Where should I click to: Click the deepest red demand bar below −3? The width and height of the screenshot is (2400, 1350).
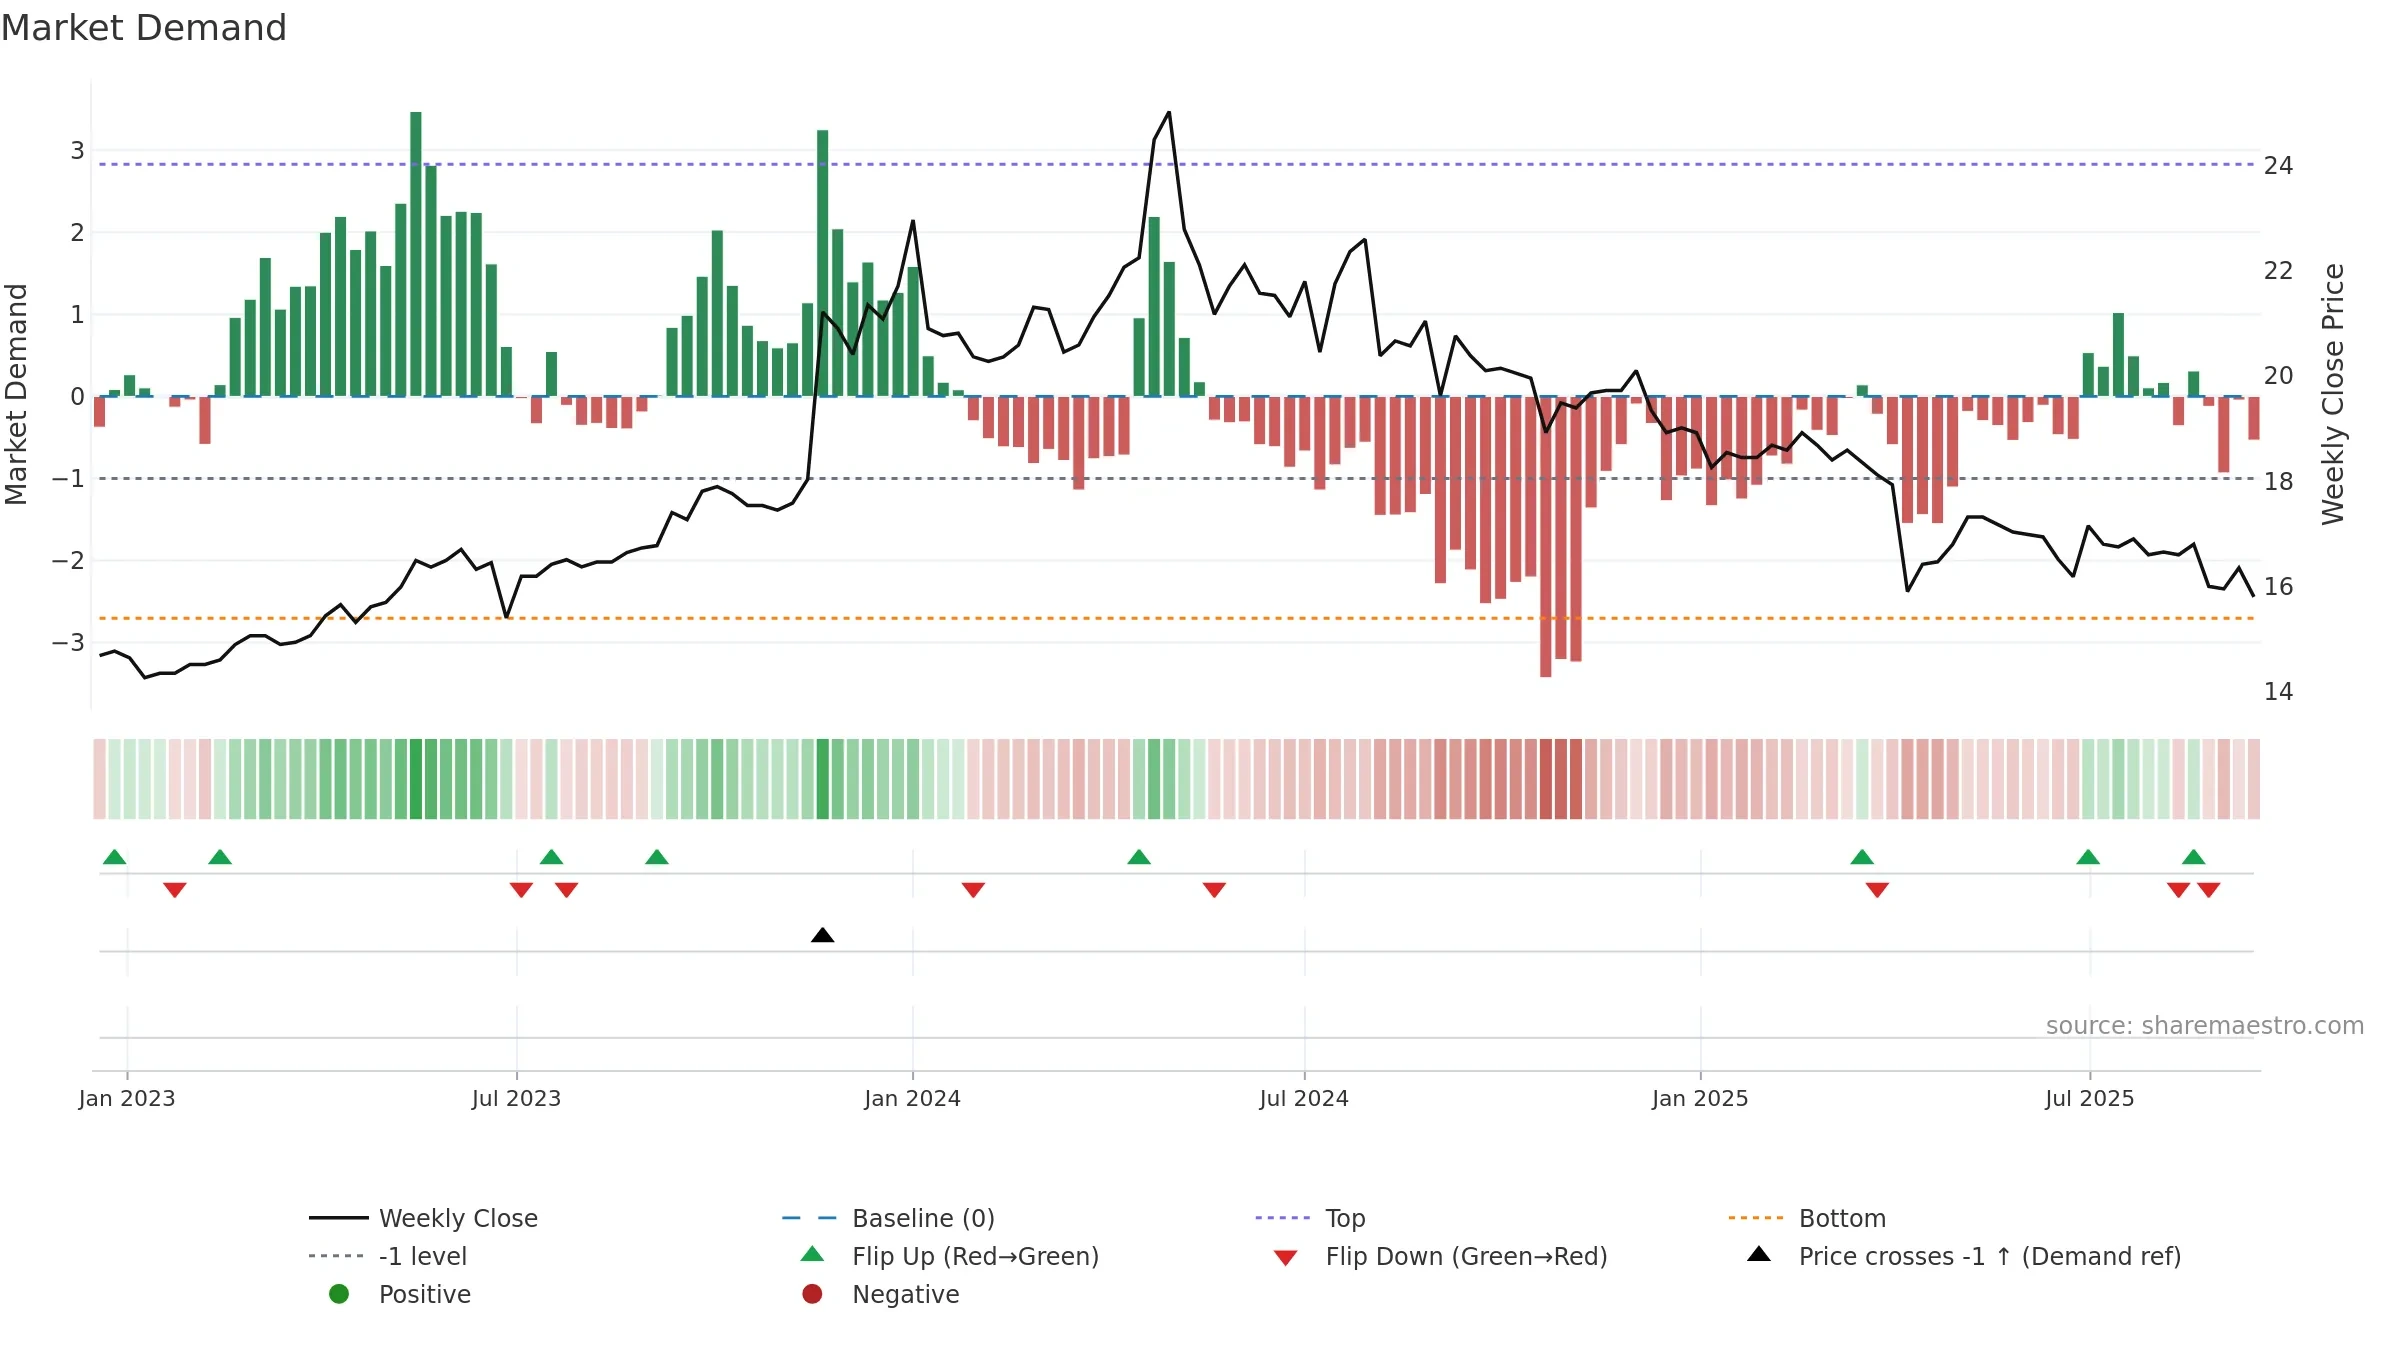[1545, 537]
